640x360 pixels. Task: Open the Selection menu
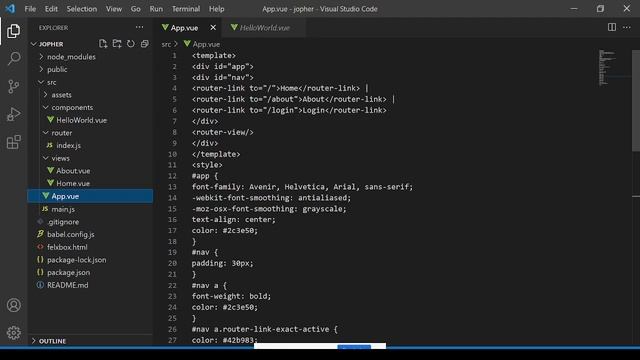coord(82,9)
